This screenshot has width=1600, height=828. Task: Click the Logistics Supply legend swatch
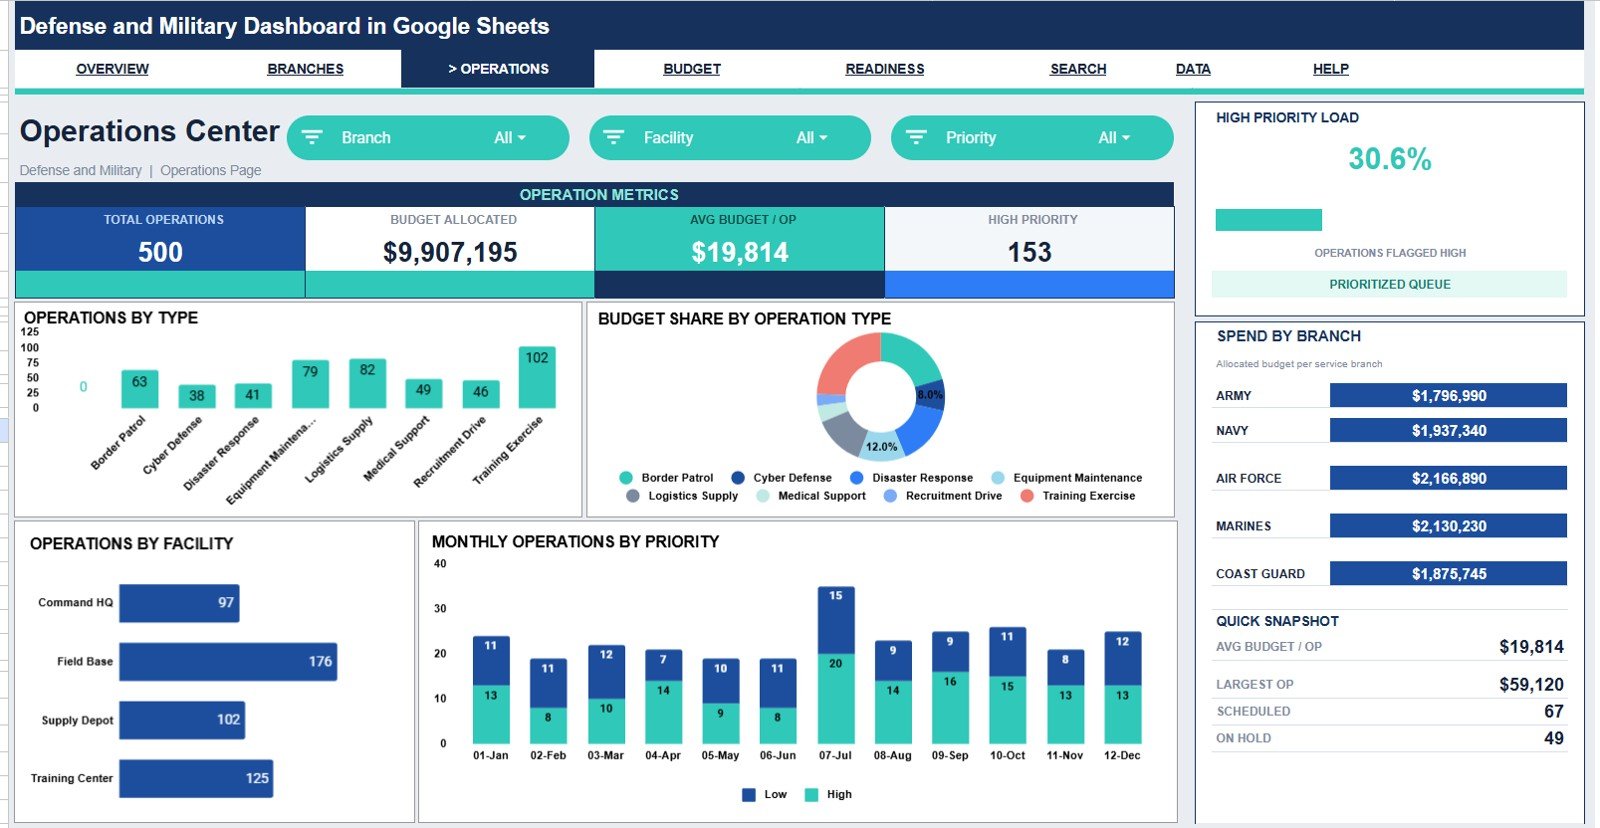tap(632, 496)
